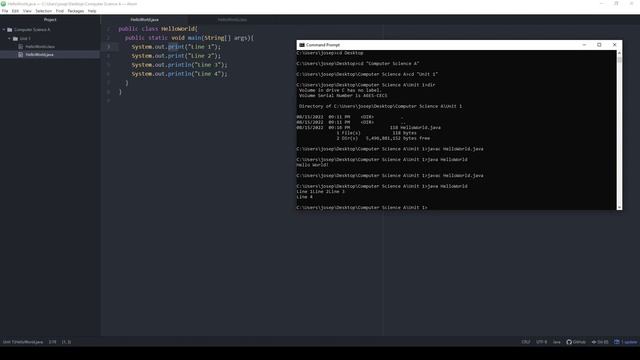Open the 1 update notification
Image resolution: width=640 pixels, height=360 pixels.
[x=629, y=342]
